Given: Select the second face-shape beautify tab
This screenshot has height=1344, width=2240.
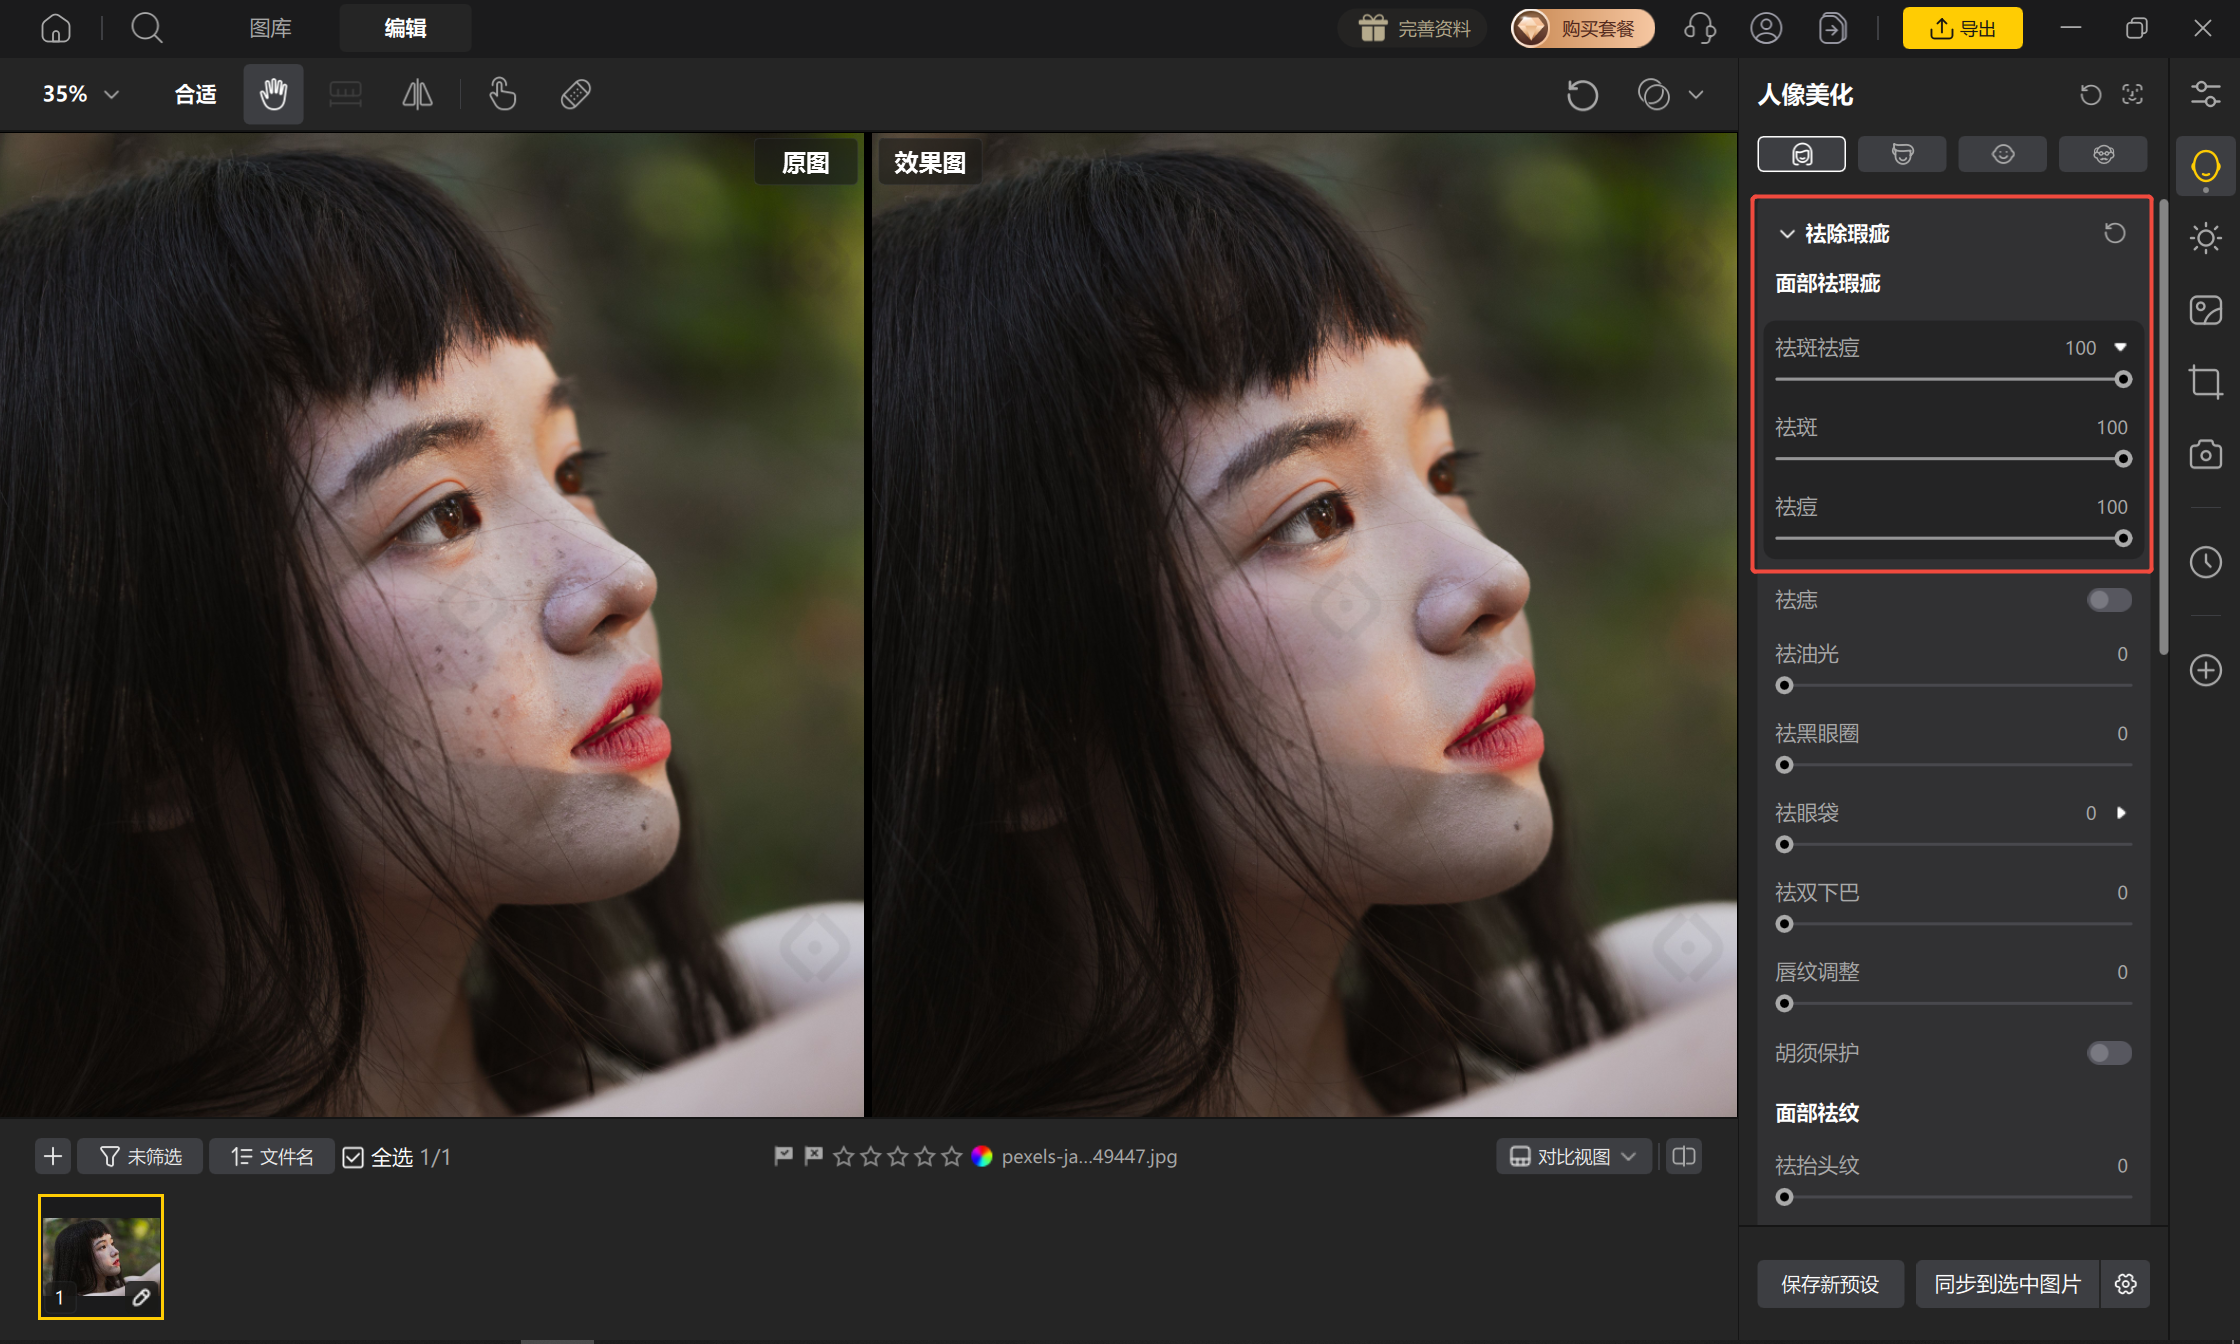Looking at the screenshot, I should coord(1902,154).
